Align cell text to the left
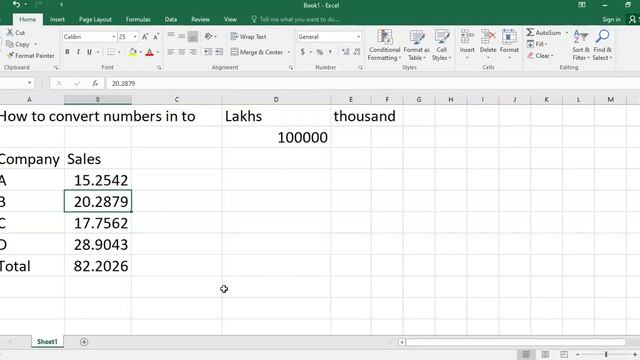 pos(171,52)
